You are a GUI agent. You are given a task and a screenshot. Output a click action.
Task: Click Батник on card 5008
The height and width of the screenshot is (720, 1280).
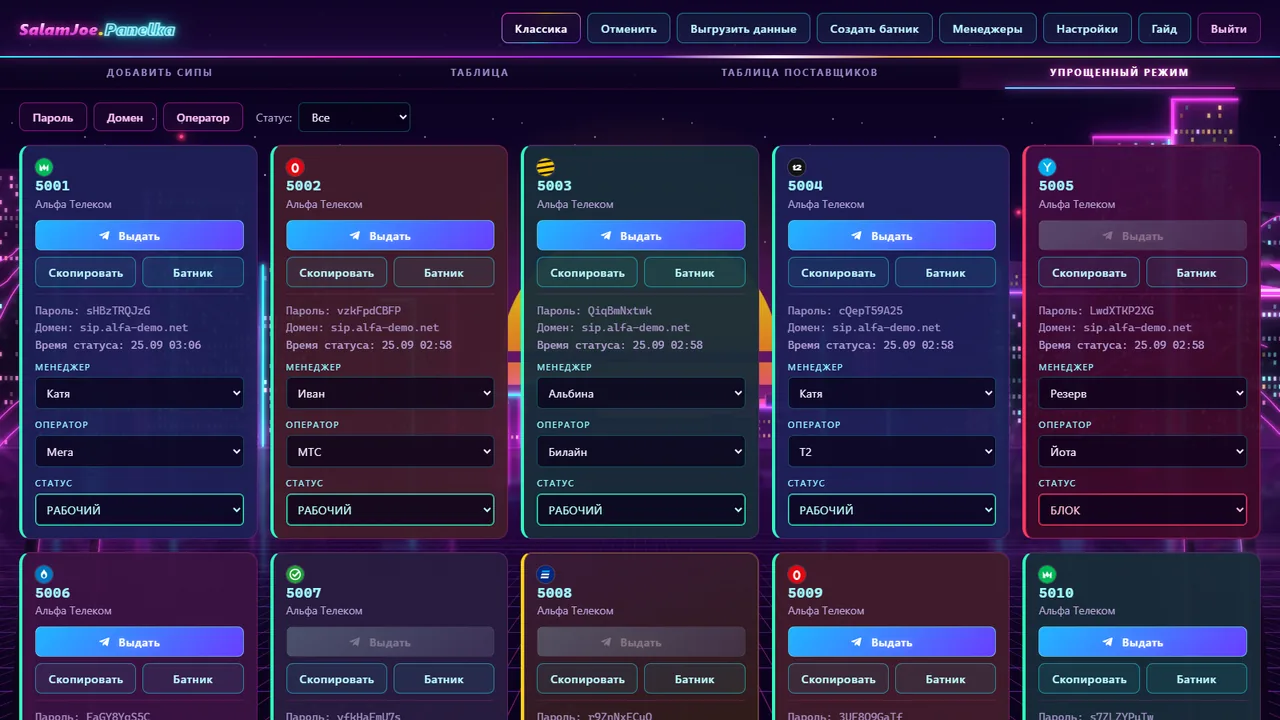point(695,679)
